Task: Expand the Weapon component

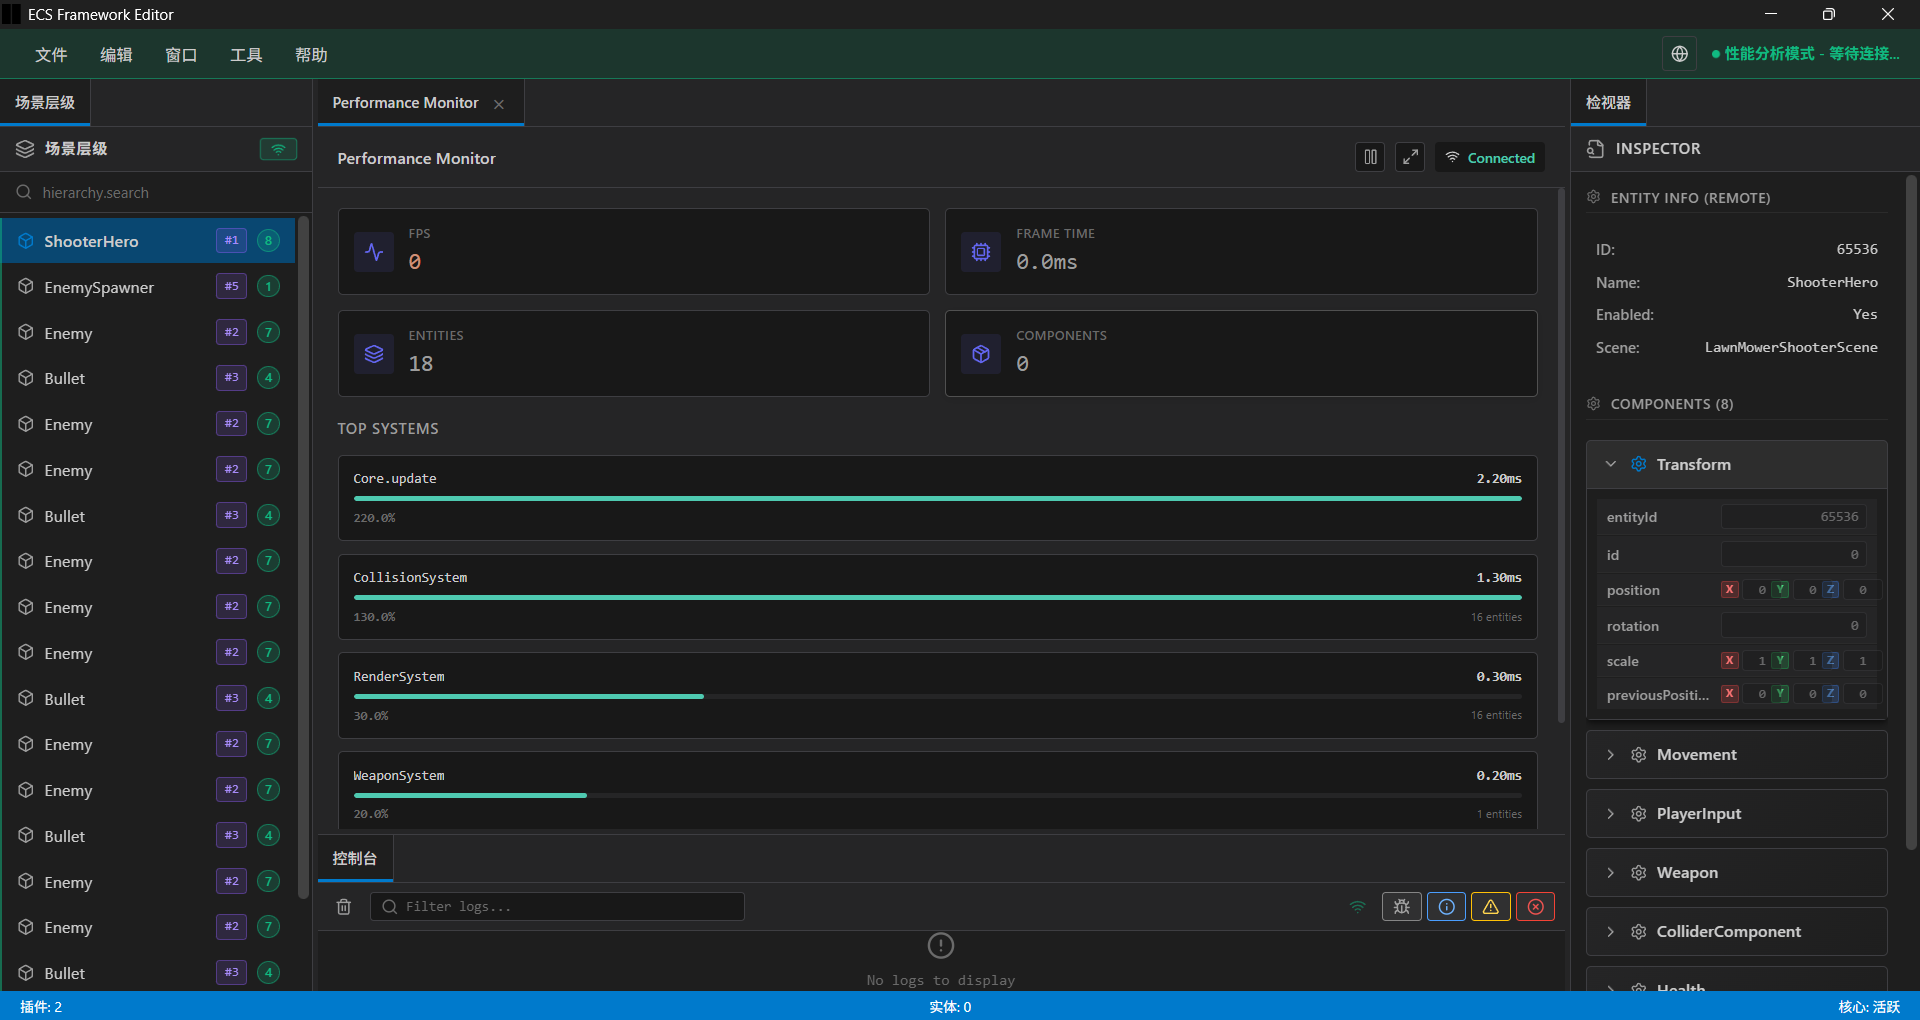Action: click(1610, 872)
